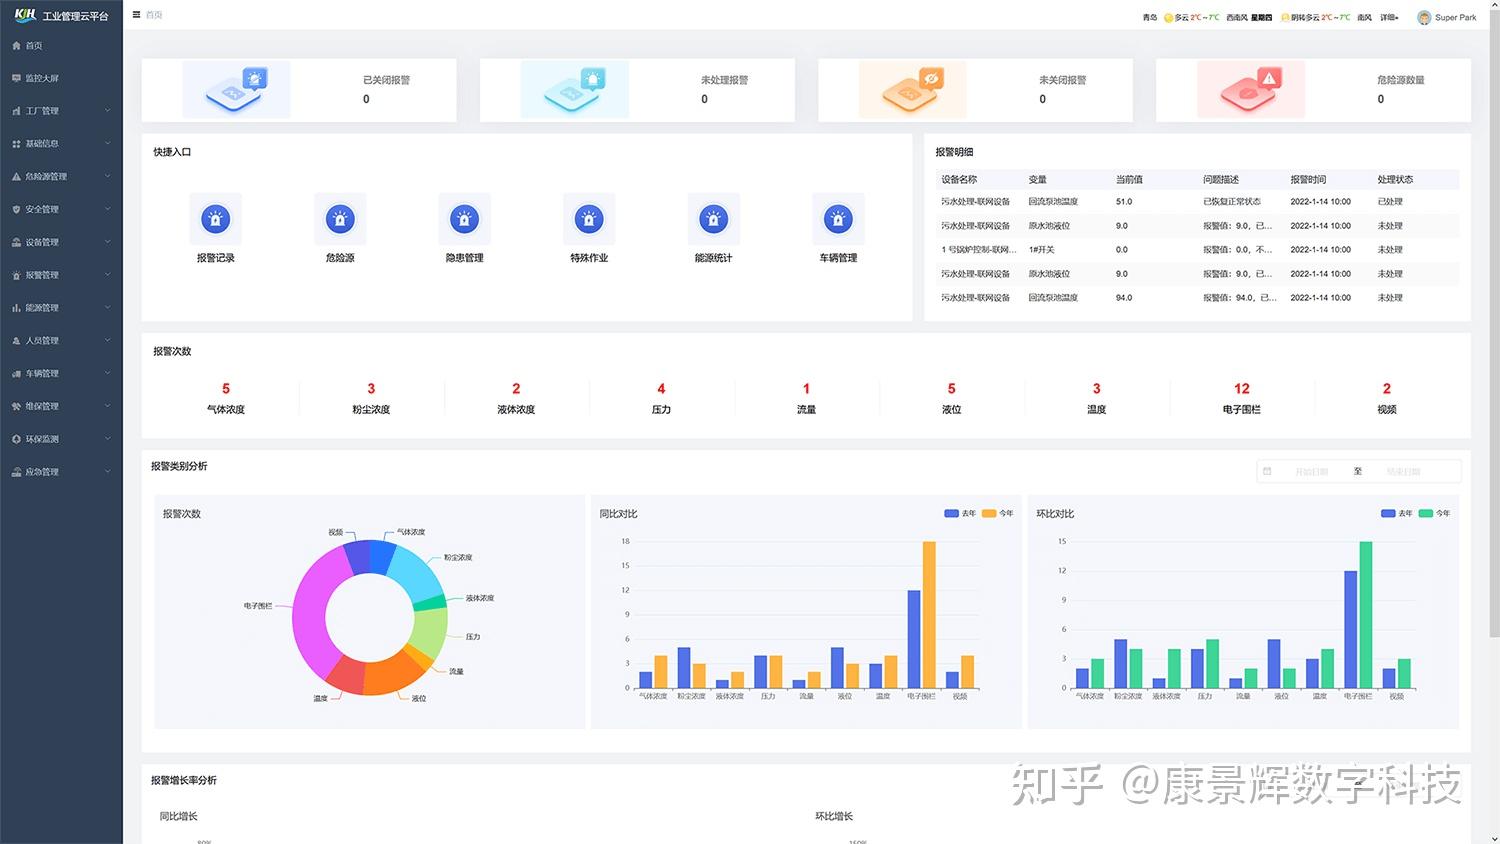
Task: Click the weather 详细 link
Action: tap(1387, 17)
